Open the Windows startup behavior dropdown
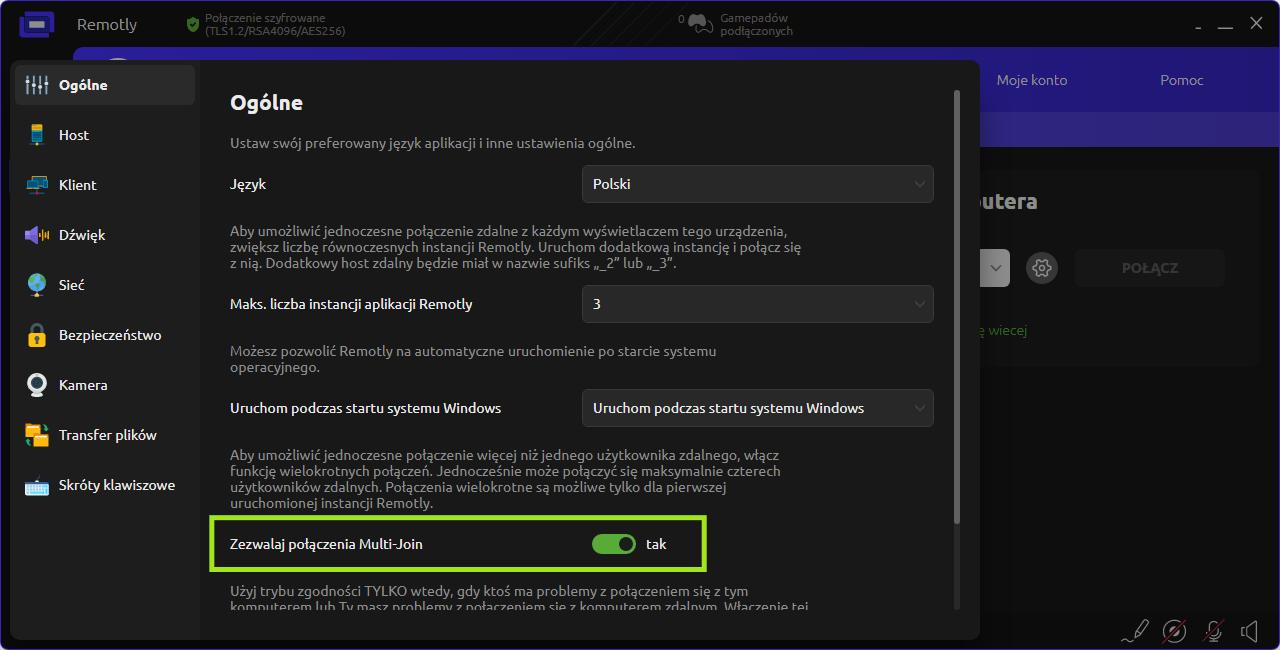 757,408
